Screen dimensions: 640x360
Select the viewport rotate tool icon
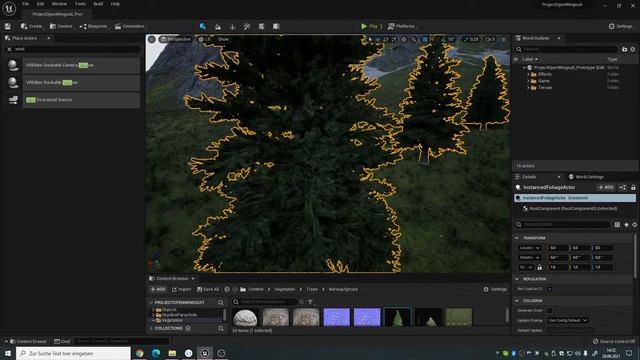click(386, 39)
